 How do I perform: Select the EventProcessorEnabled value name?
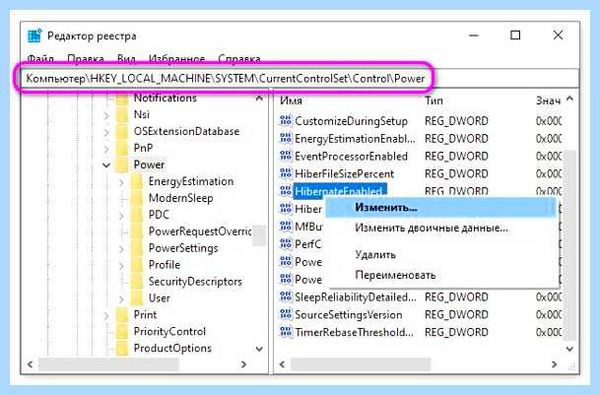(351, 156)
